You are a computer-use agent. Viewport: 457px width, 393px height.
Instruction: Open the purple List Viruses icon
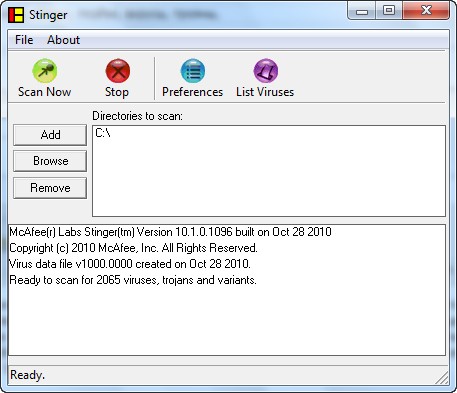pos(266,71)
